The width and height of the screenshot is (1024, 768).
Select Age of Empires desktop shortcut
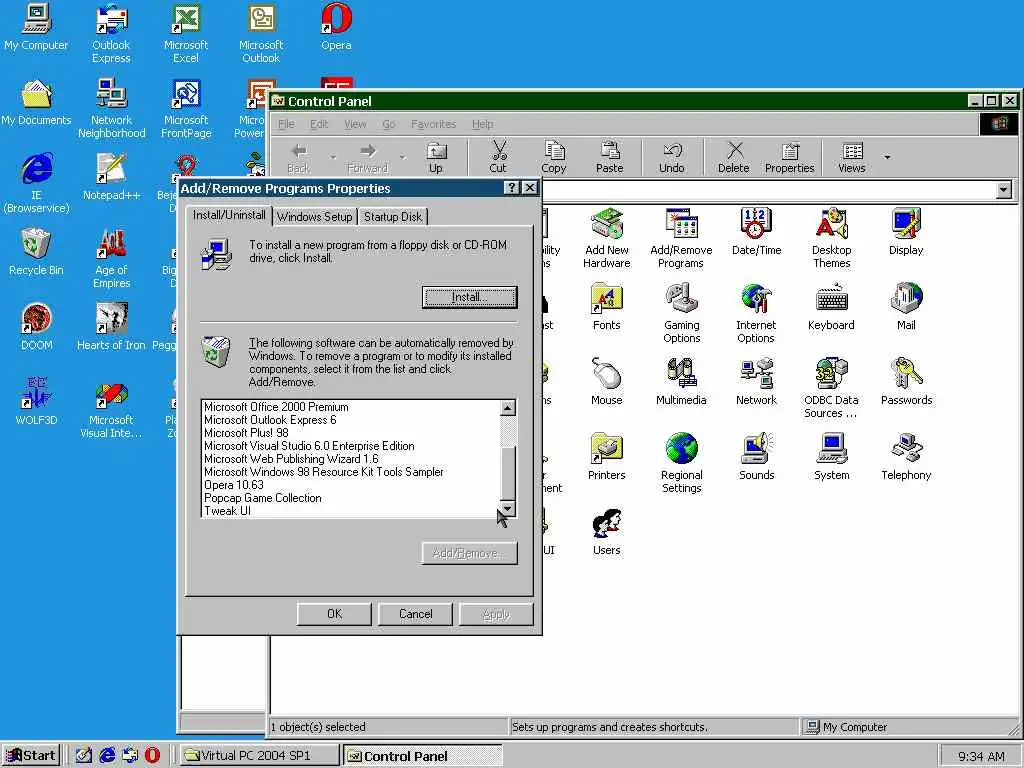pos(111,259)
